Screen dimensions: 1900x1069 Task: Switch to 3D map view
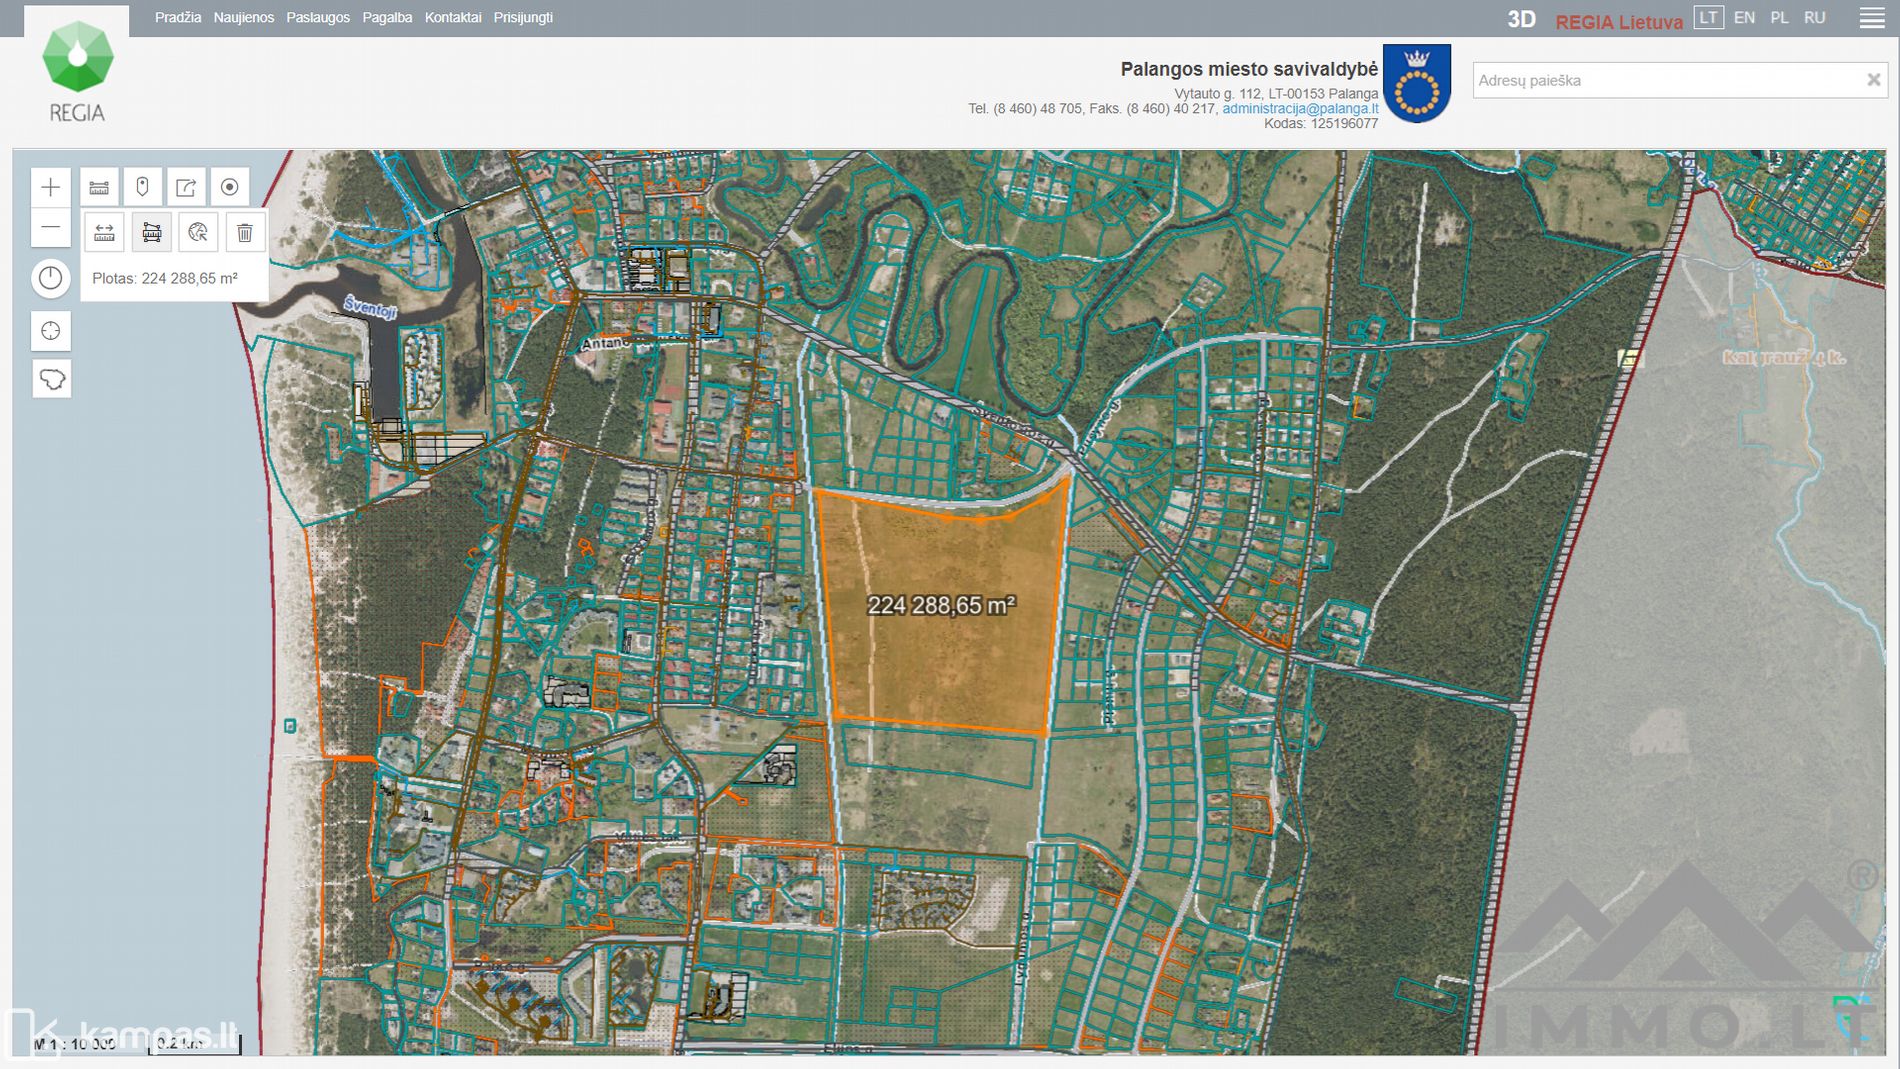coord(1521,20)
